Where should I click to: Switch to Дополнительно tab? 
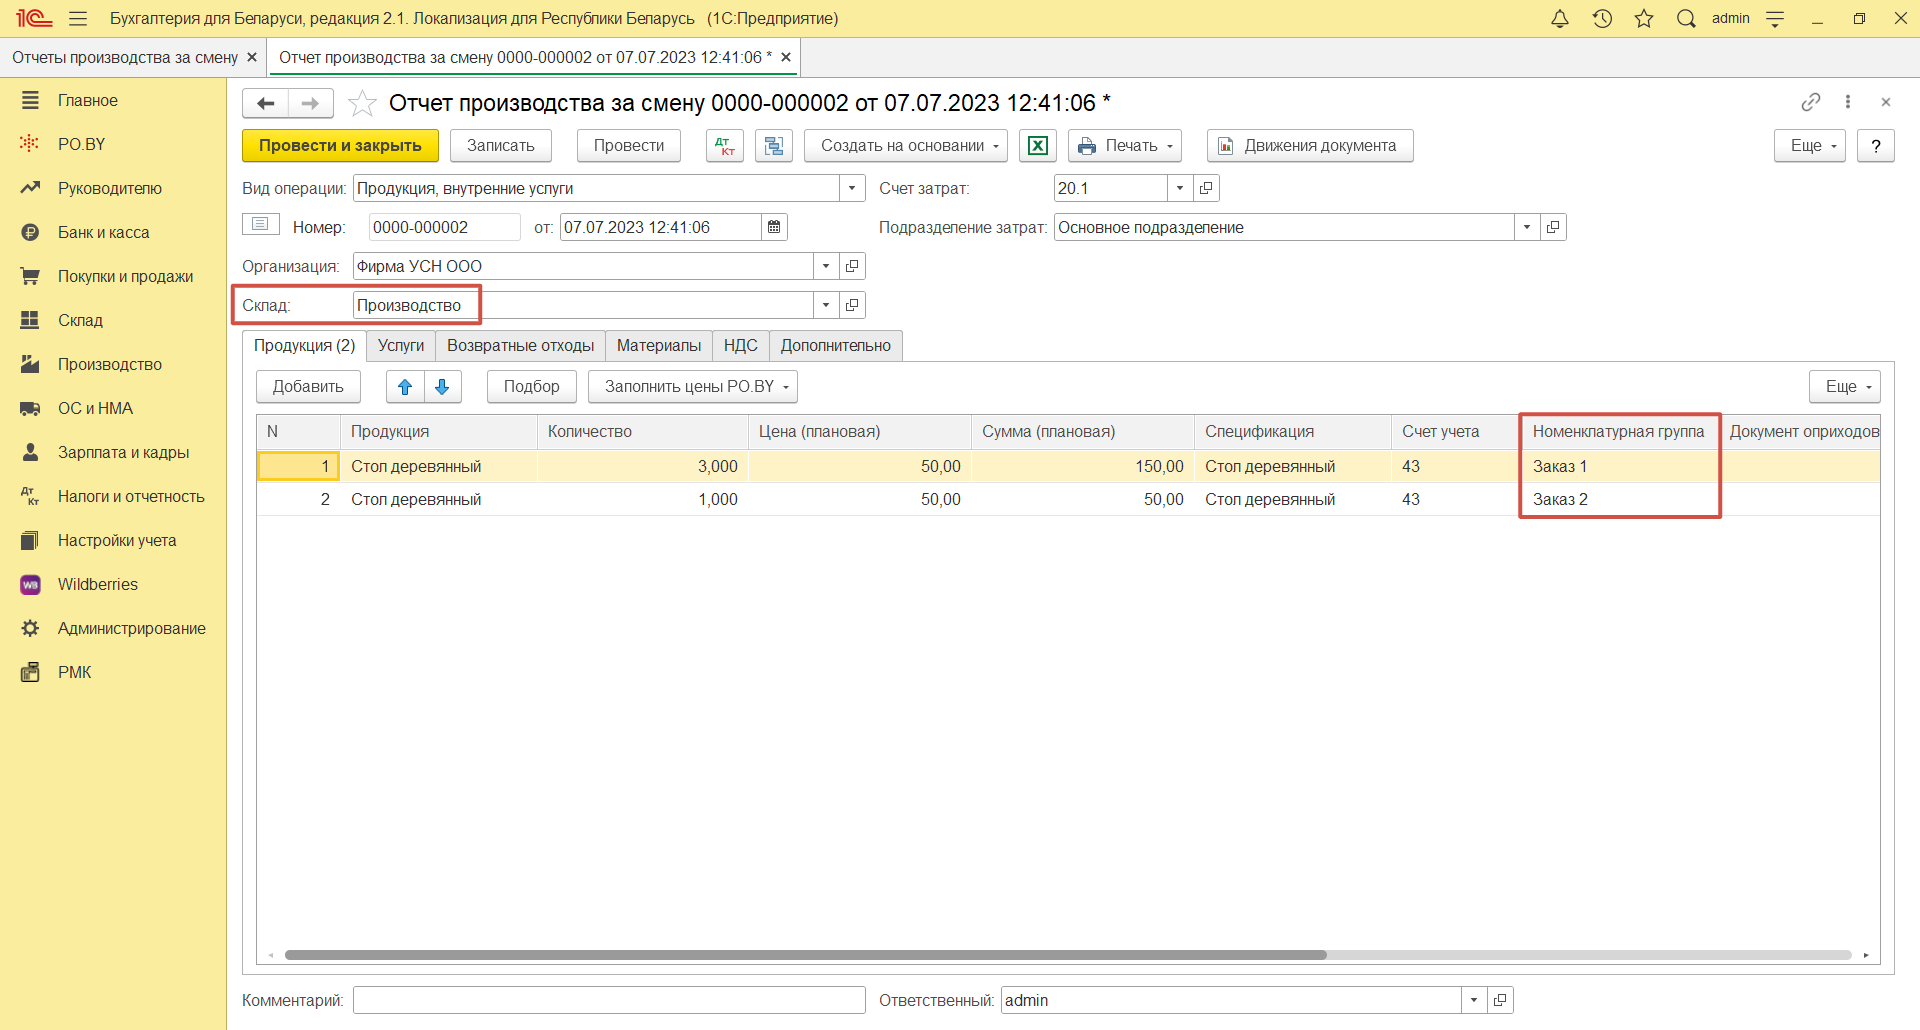pyautogui.click(x=836, y=346)
